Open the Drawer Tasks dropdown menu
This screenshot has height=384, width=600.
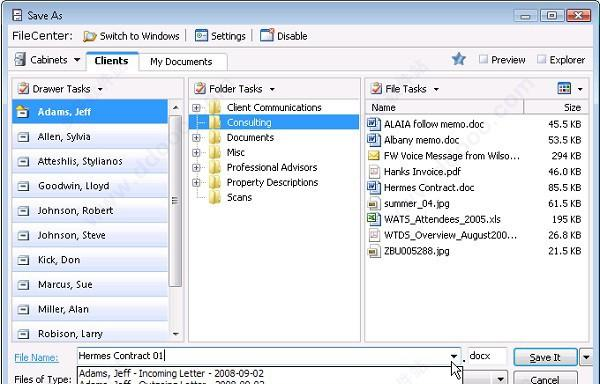[x=100, y=89]
